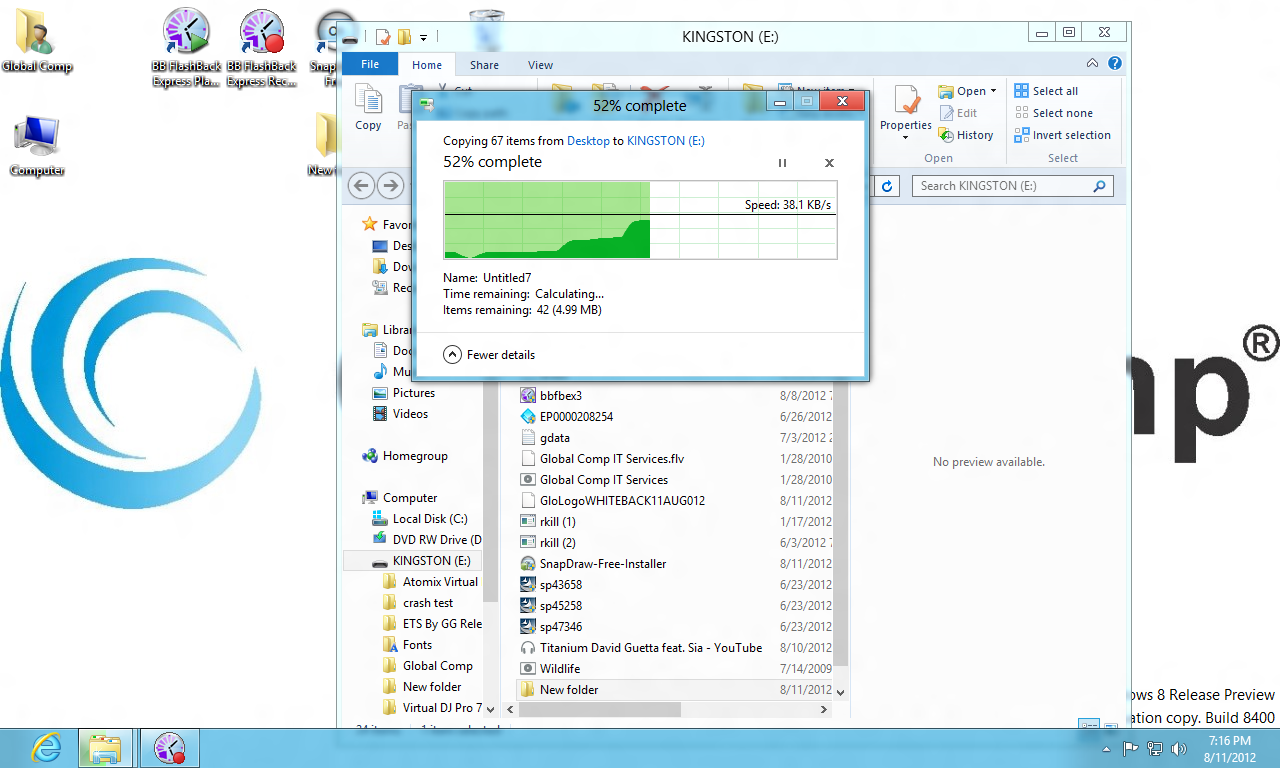This screenshot has height=768, width=1280.
Task: Open Explorer Help question-mark icon
Action: tap(1114, 63)
